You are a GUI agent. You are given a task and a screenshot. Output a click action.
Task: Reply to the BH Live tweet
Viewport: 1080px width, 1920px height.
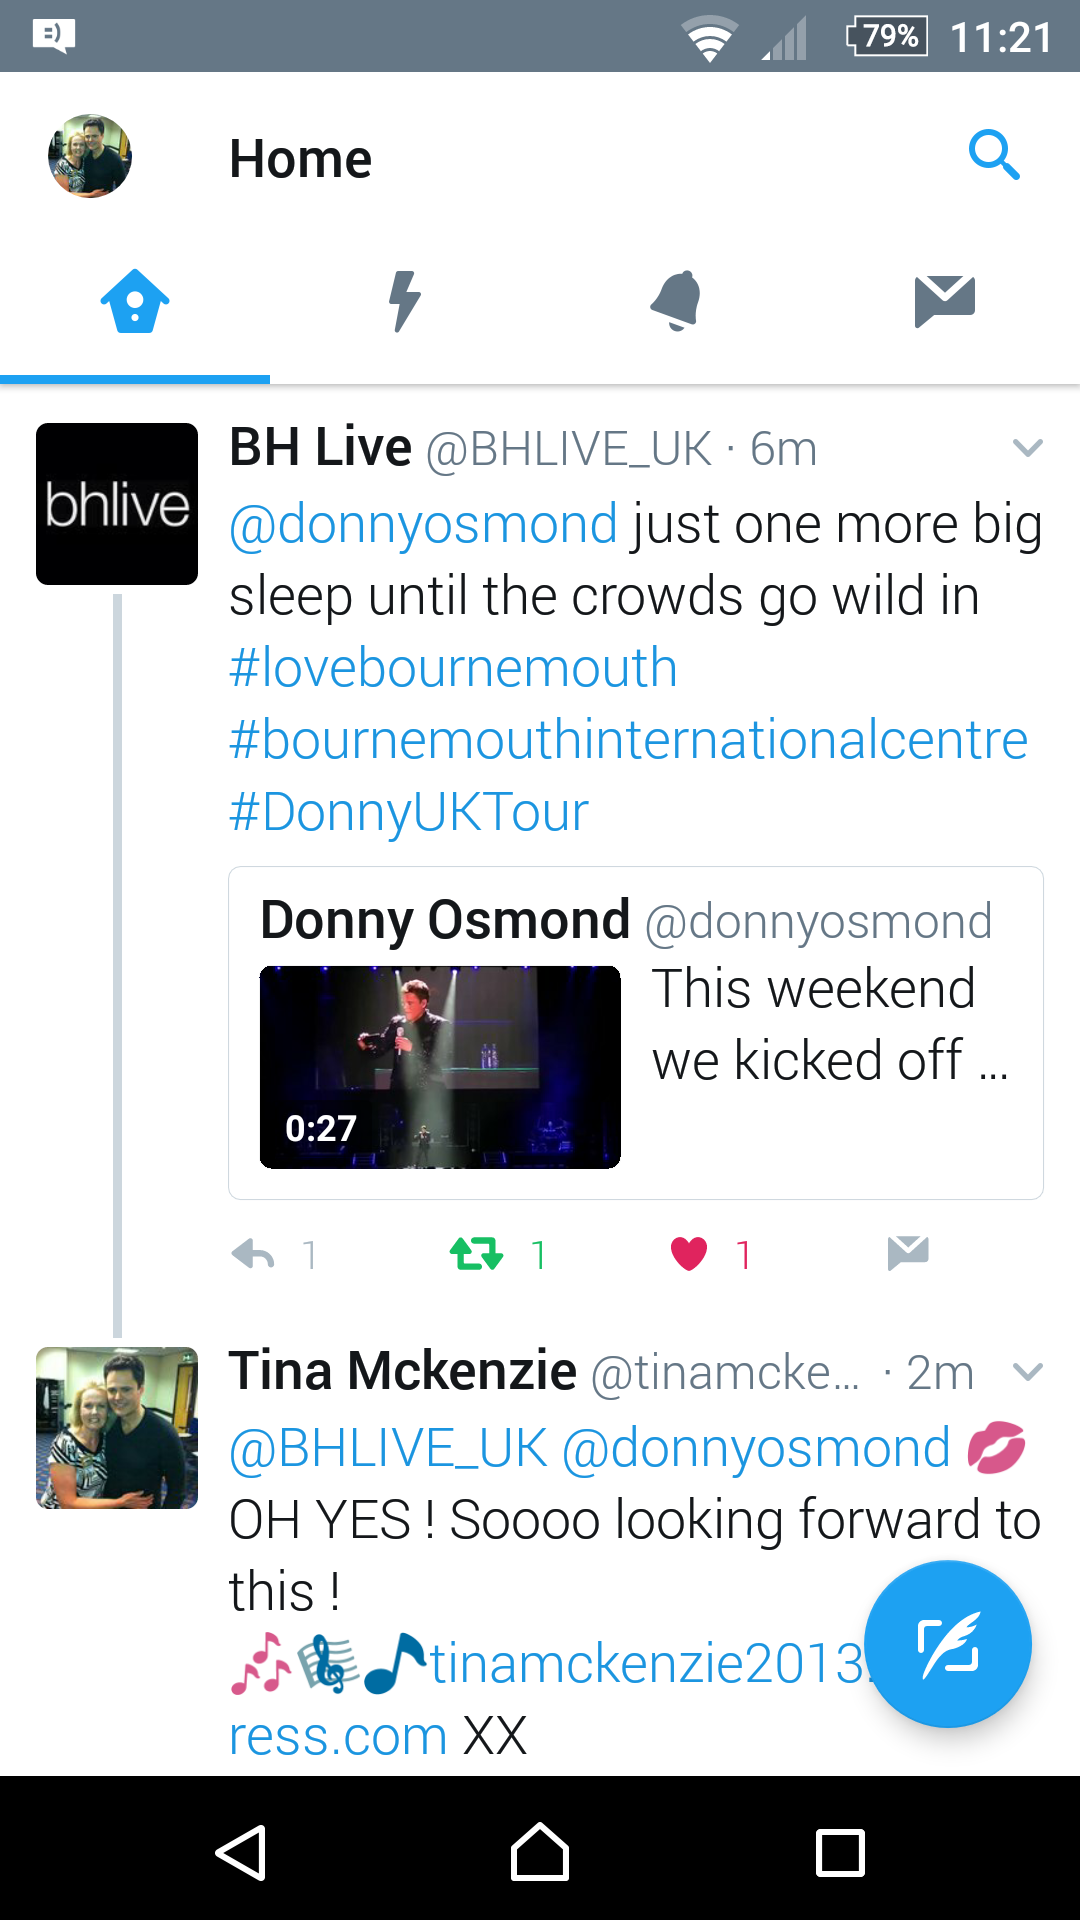tap(254, 1254)
